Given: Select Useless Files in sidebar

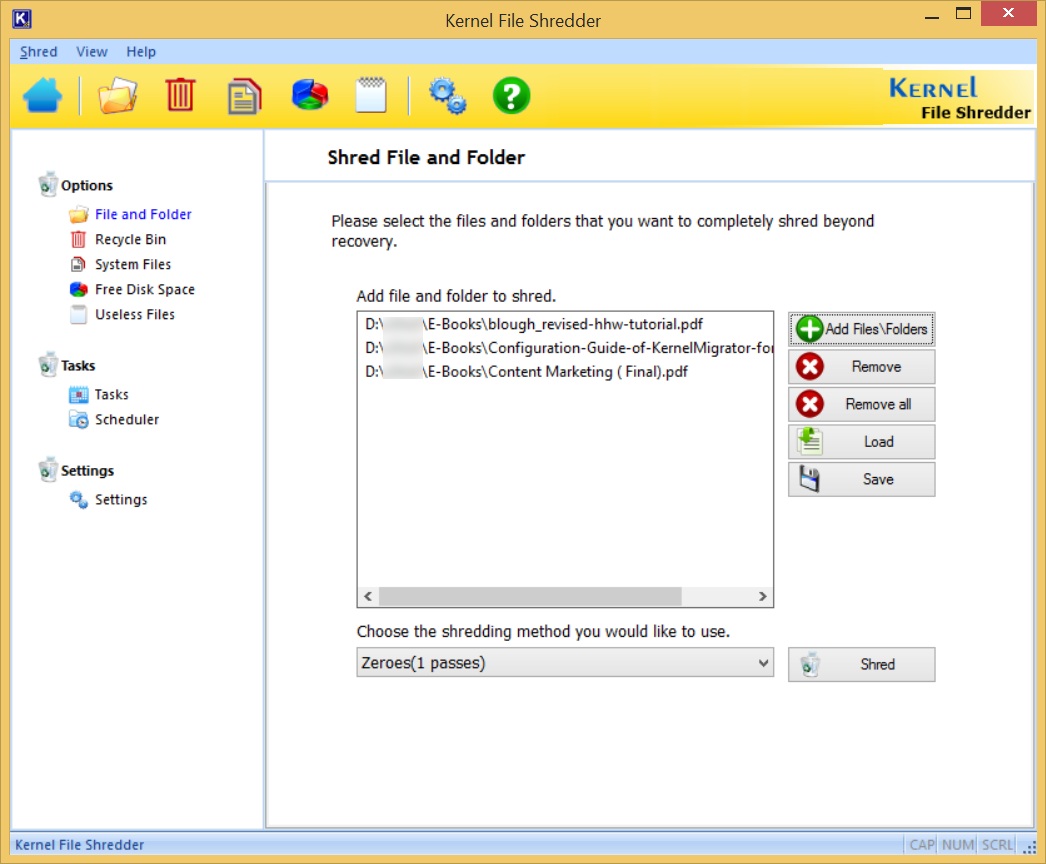Looking at the screenshot, I should tap(135, 314).
